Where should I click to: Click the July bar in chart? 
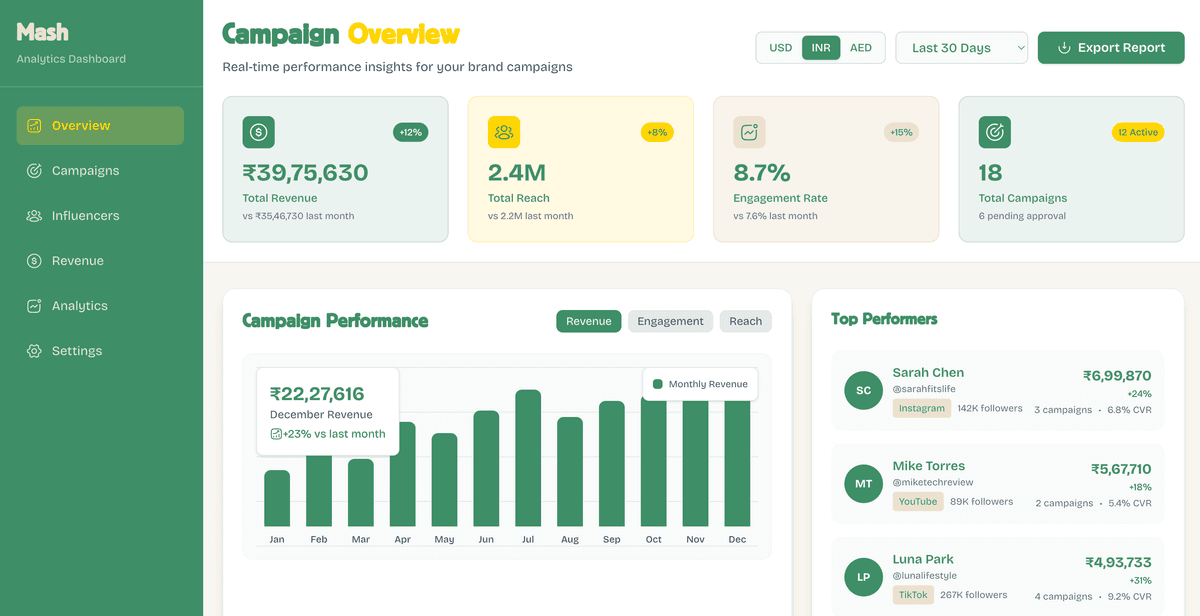click(528, 458)
